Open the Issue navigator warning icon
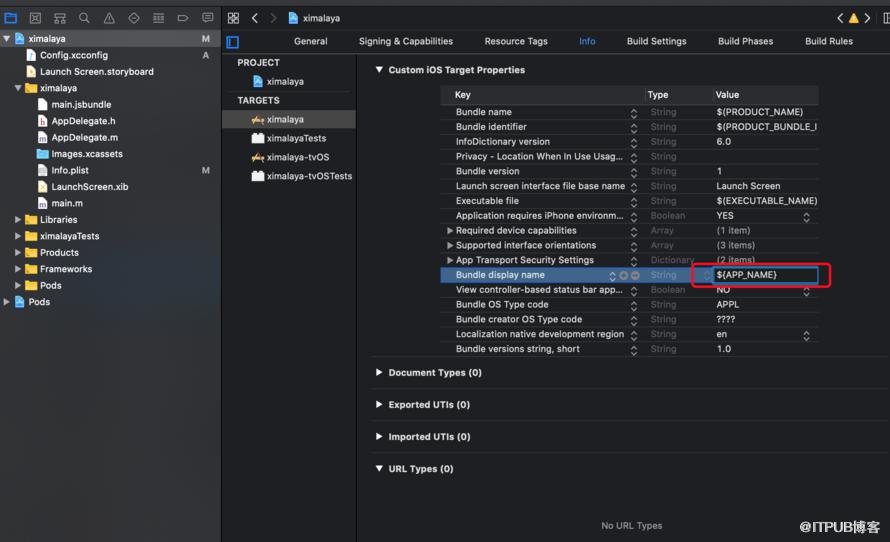Viewport: 890px width, 542px height. (109, 18)
